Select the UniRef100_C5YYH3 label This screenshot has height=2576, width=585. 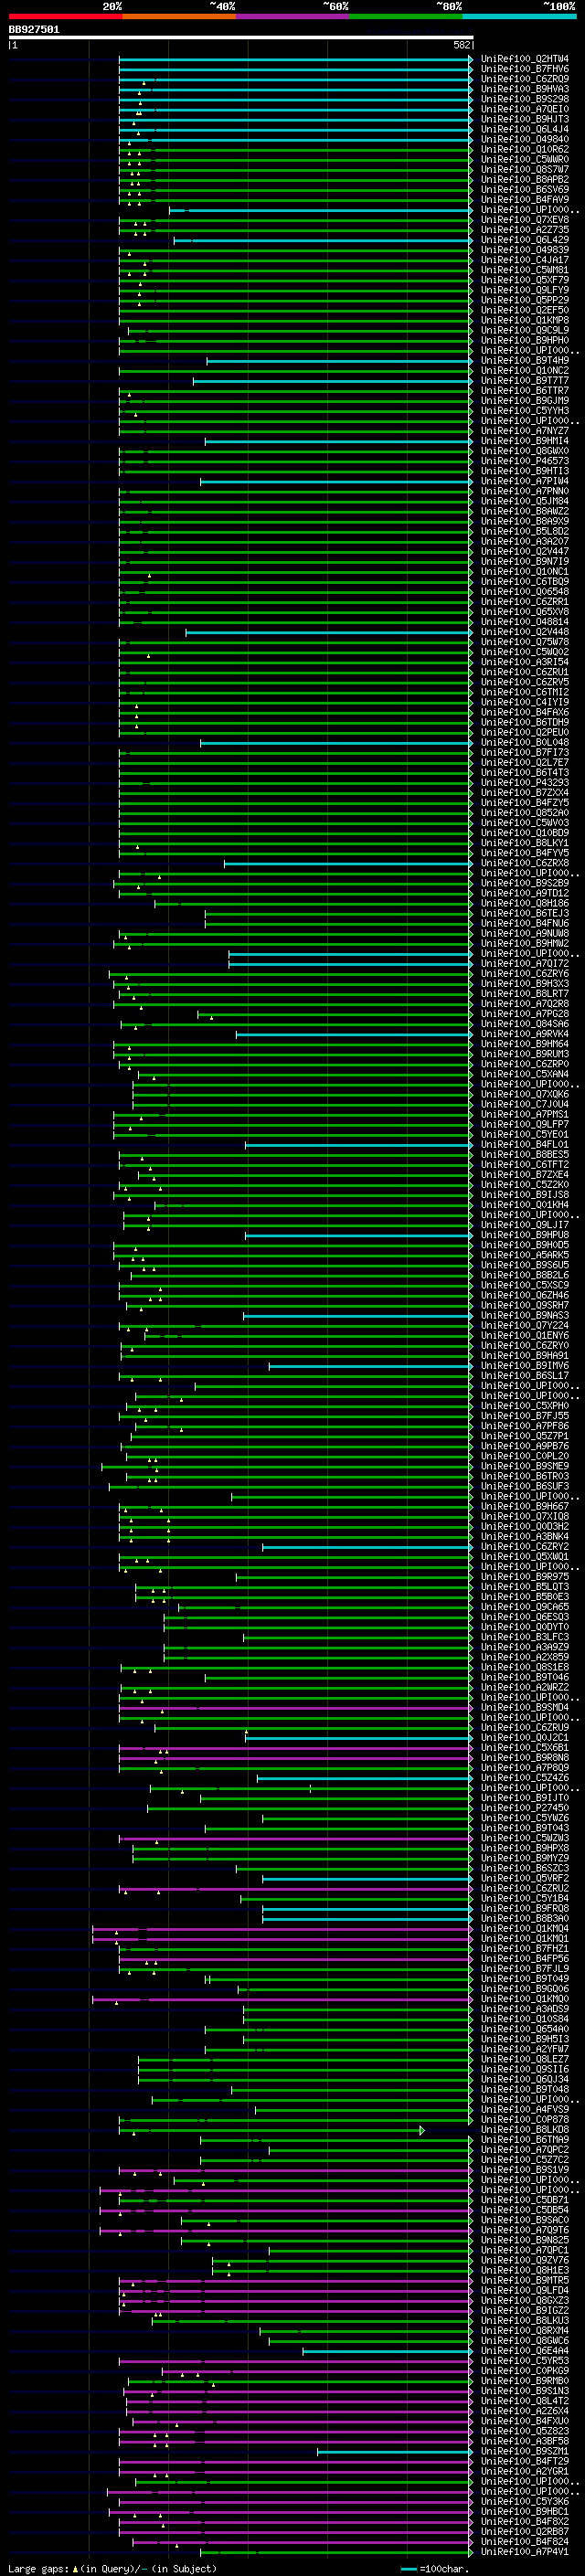coord(525,410)
